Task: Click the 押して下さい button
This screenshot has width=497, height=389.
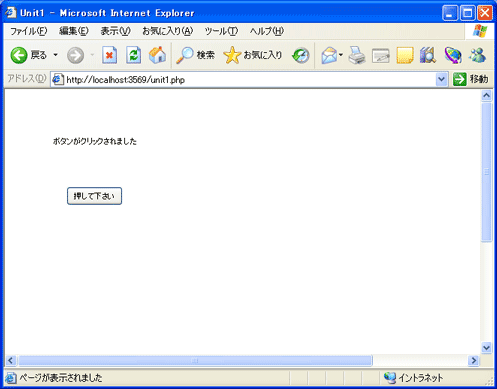Action: (x=94, y=196)
